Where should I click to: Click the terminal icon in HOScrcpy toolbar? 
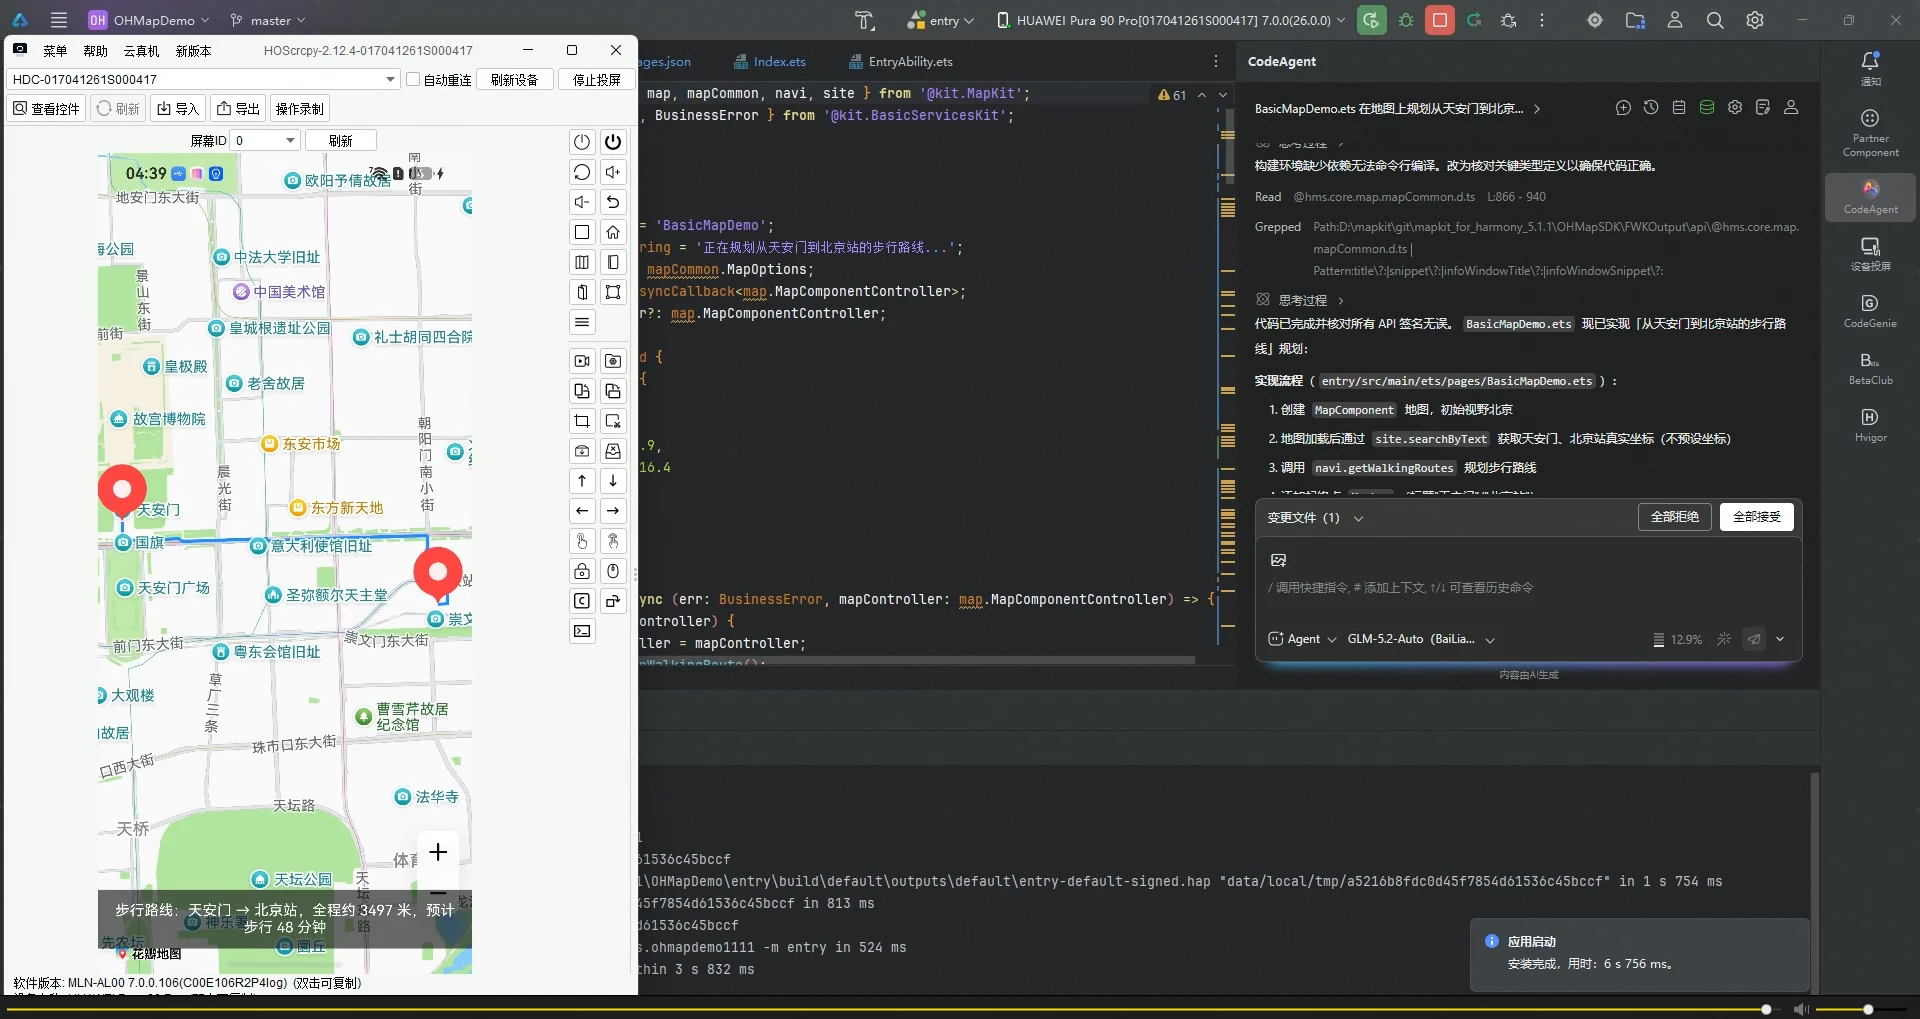(x=582, y=631)
